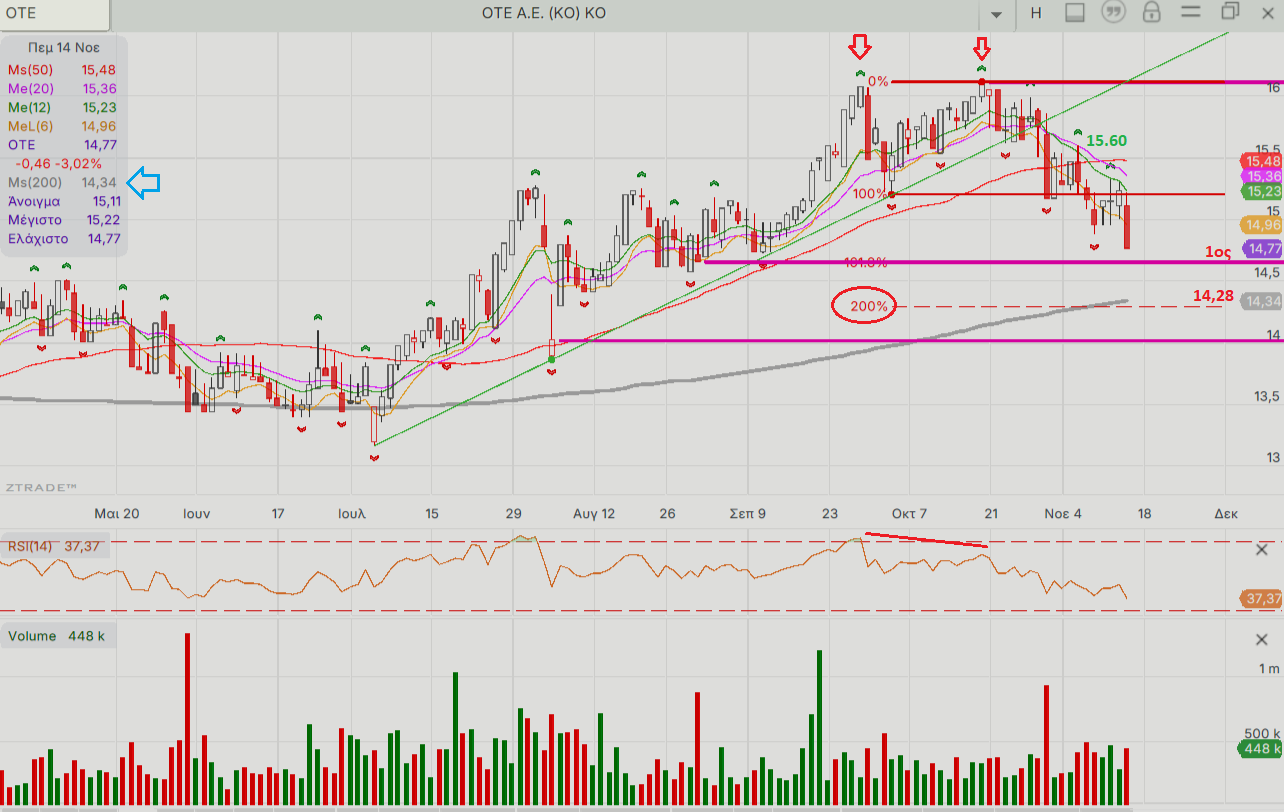Select the Ms(200) legend row
Image resolution: width=1284 pixels, height=812 pixels.
[x=63, y=183]
